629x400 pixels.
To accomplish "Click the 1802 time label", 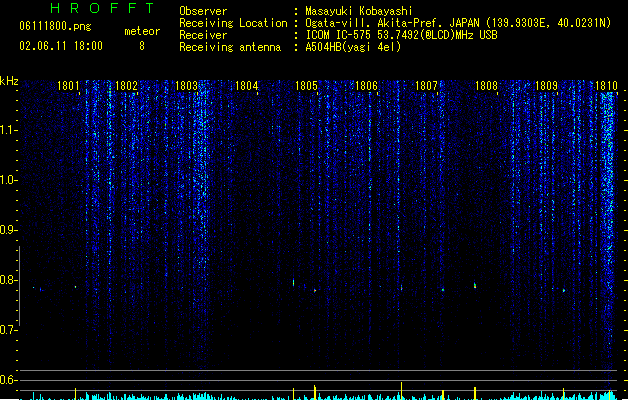I will pos(126,86).
